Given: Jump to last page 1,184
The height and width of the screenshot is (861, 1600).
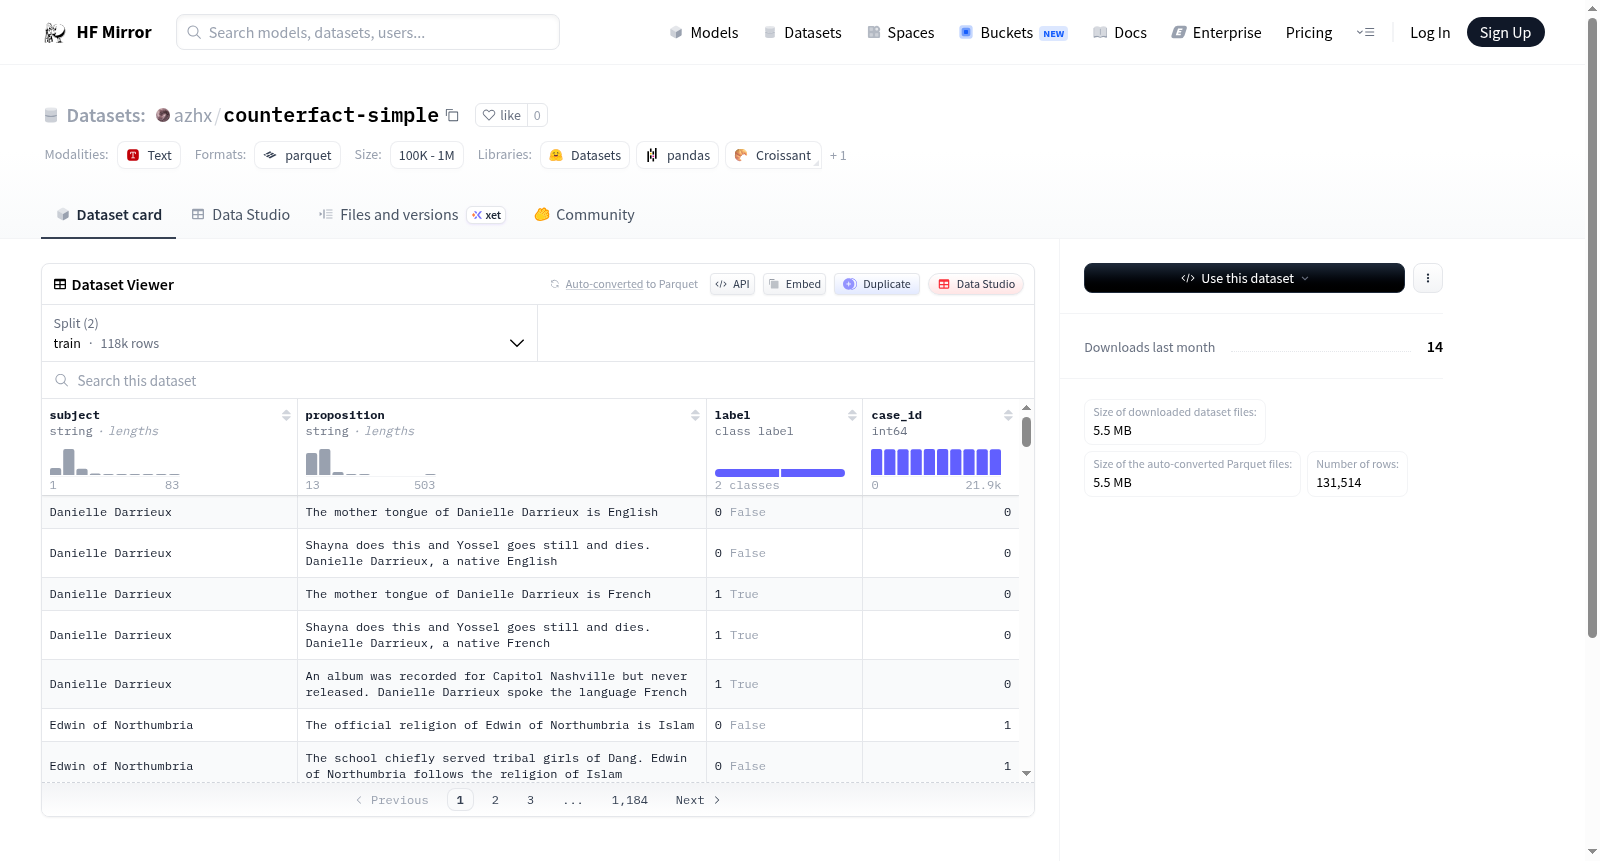Looking at the screenshot, I should (x=630, y=800).
